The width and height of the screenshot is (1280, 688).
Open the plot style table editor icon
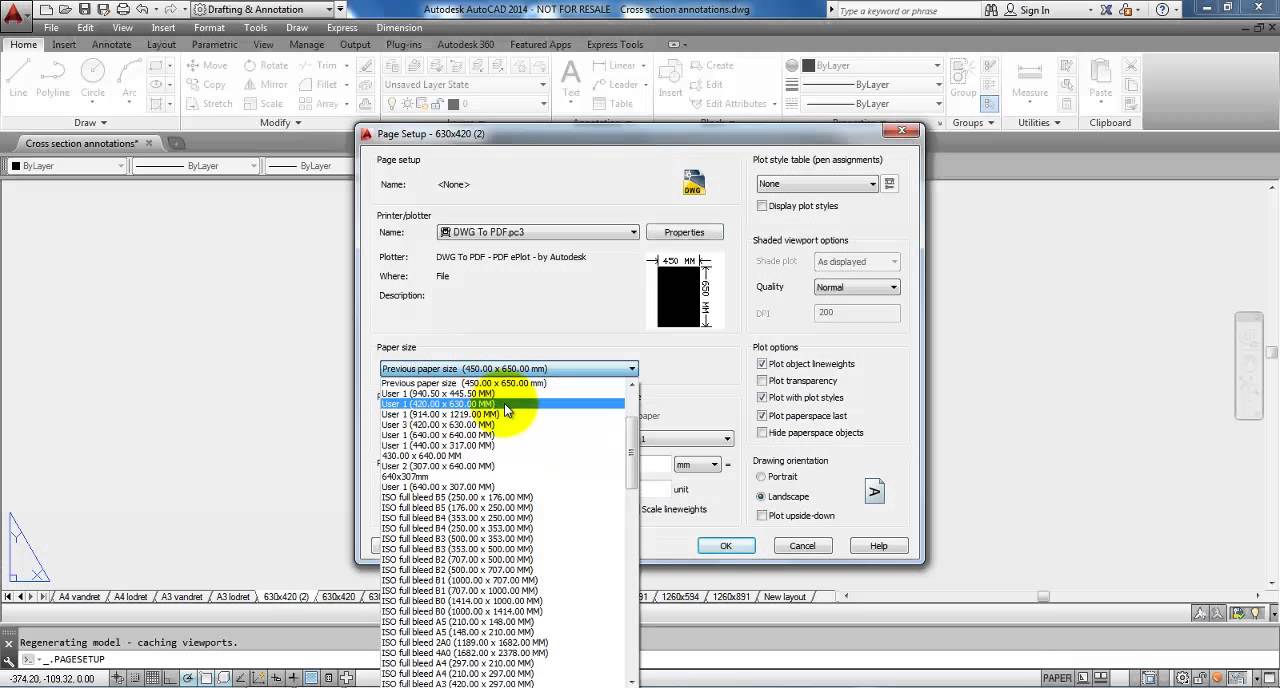click(890, 184)
